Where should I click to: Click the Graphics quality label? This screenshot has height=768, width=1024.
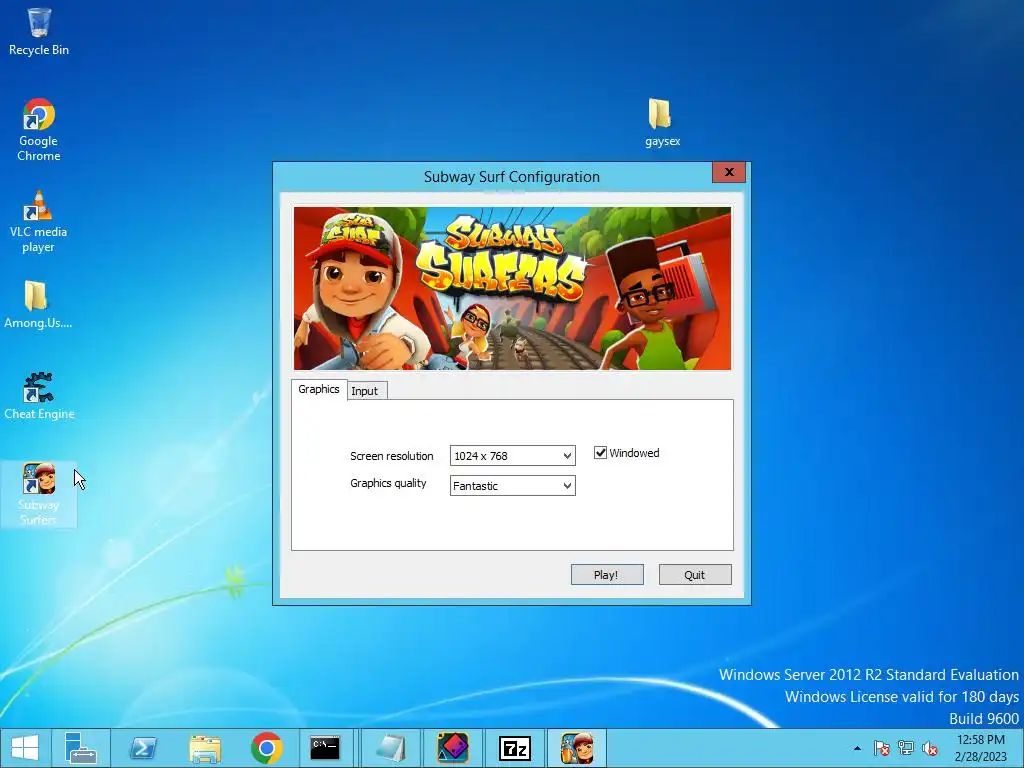388,483
